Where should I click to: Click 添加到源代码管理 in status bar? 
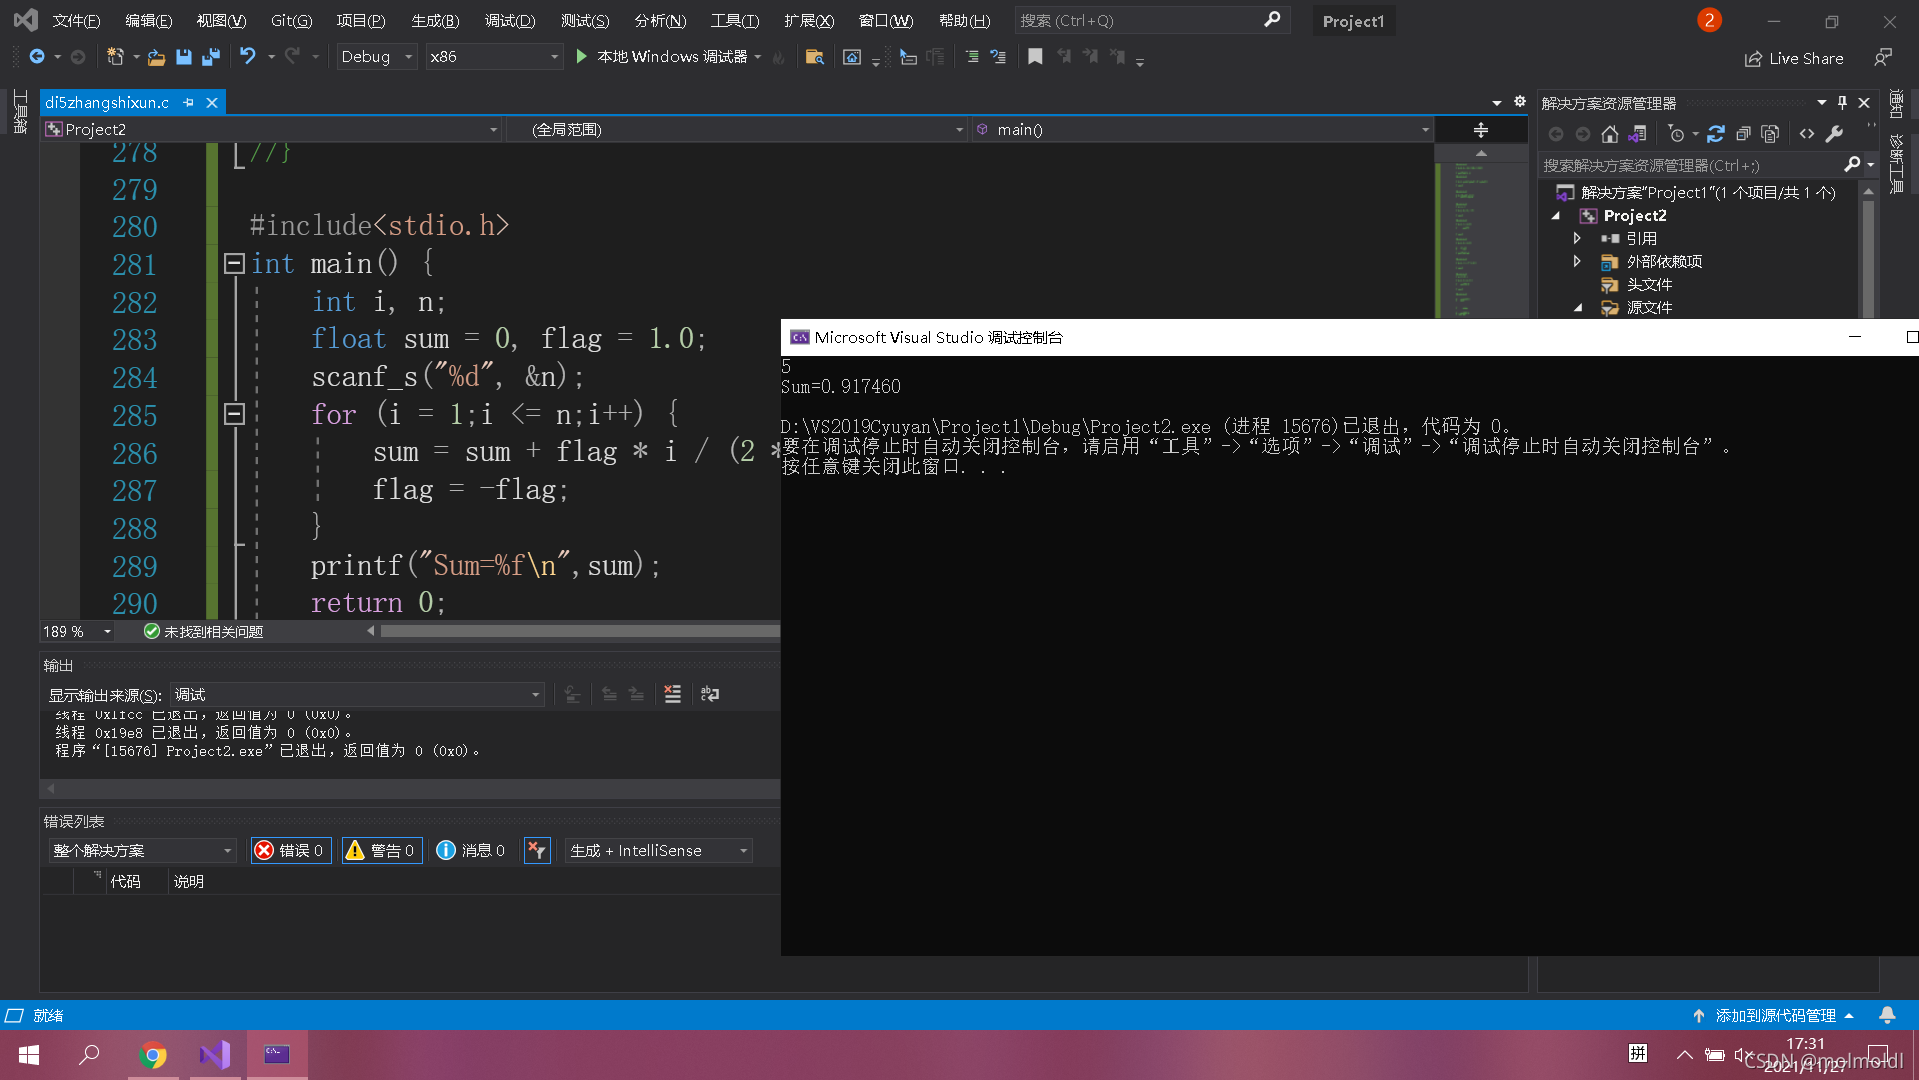click(1774, 1015)
